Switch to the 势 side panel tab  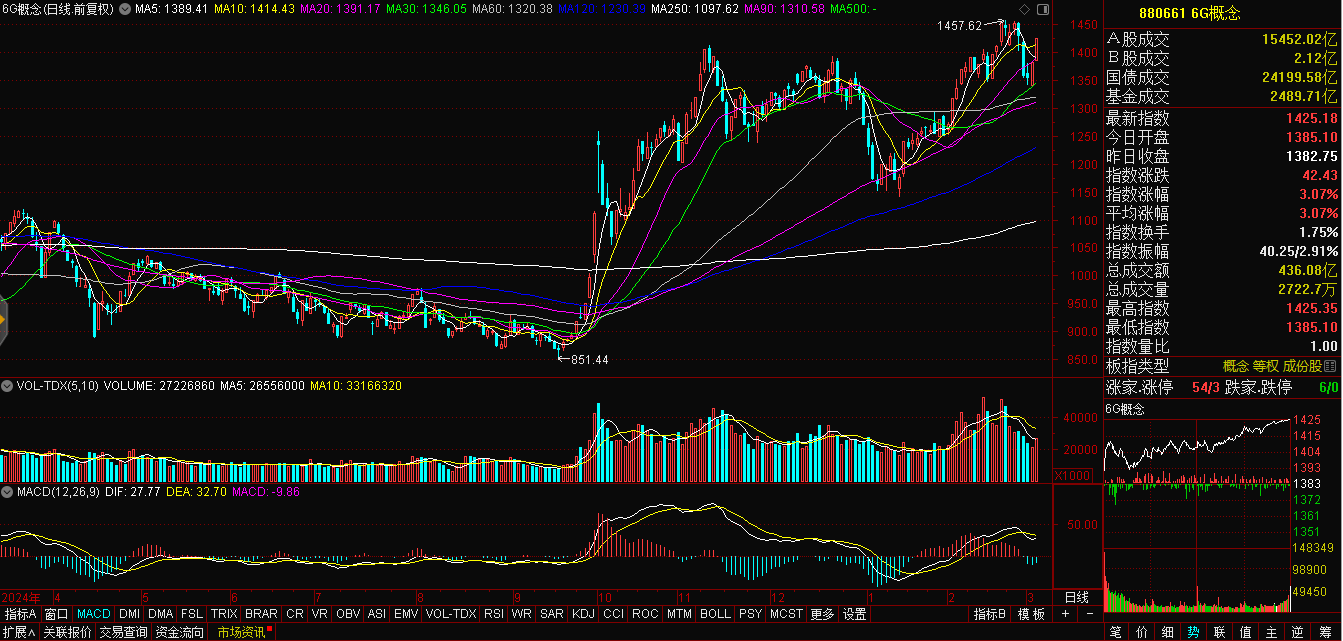(1194, 632)
